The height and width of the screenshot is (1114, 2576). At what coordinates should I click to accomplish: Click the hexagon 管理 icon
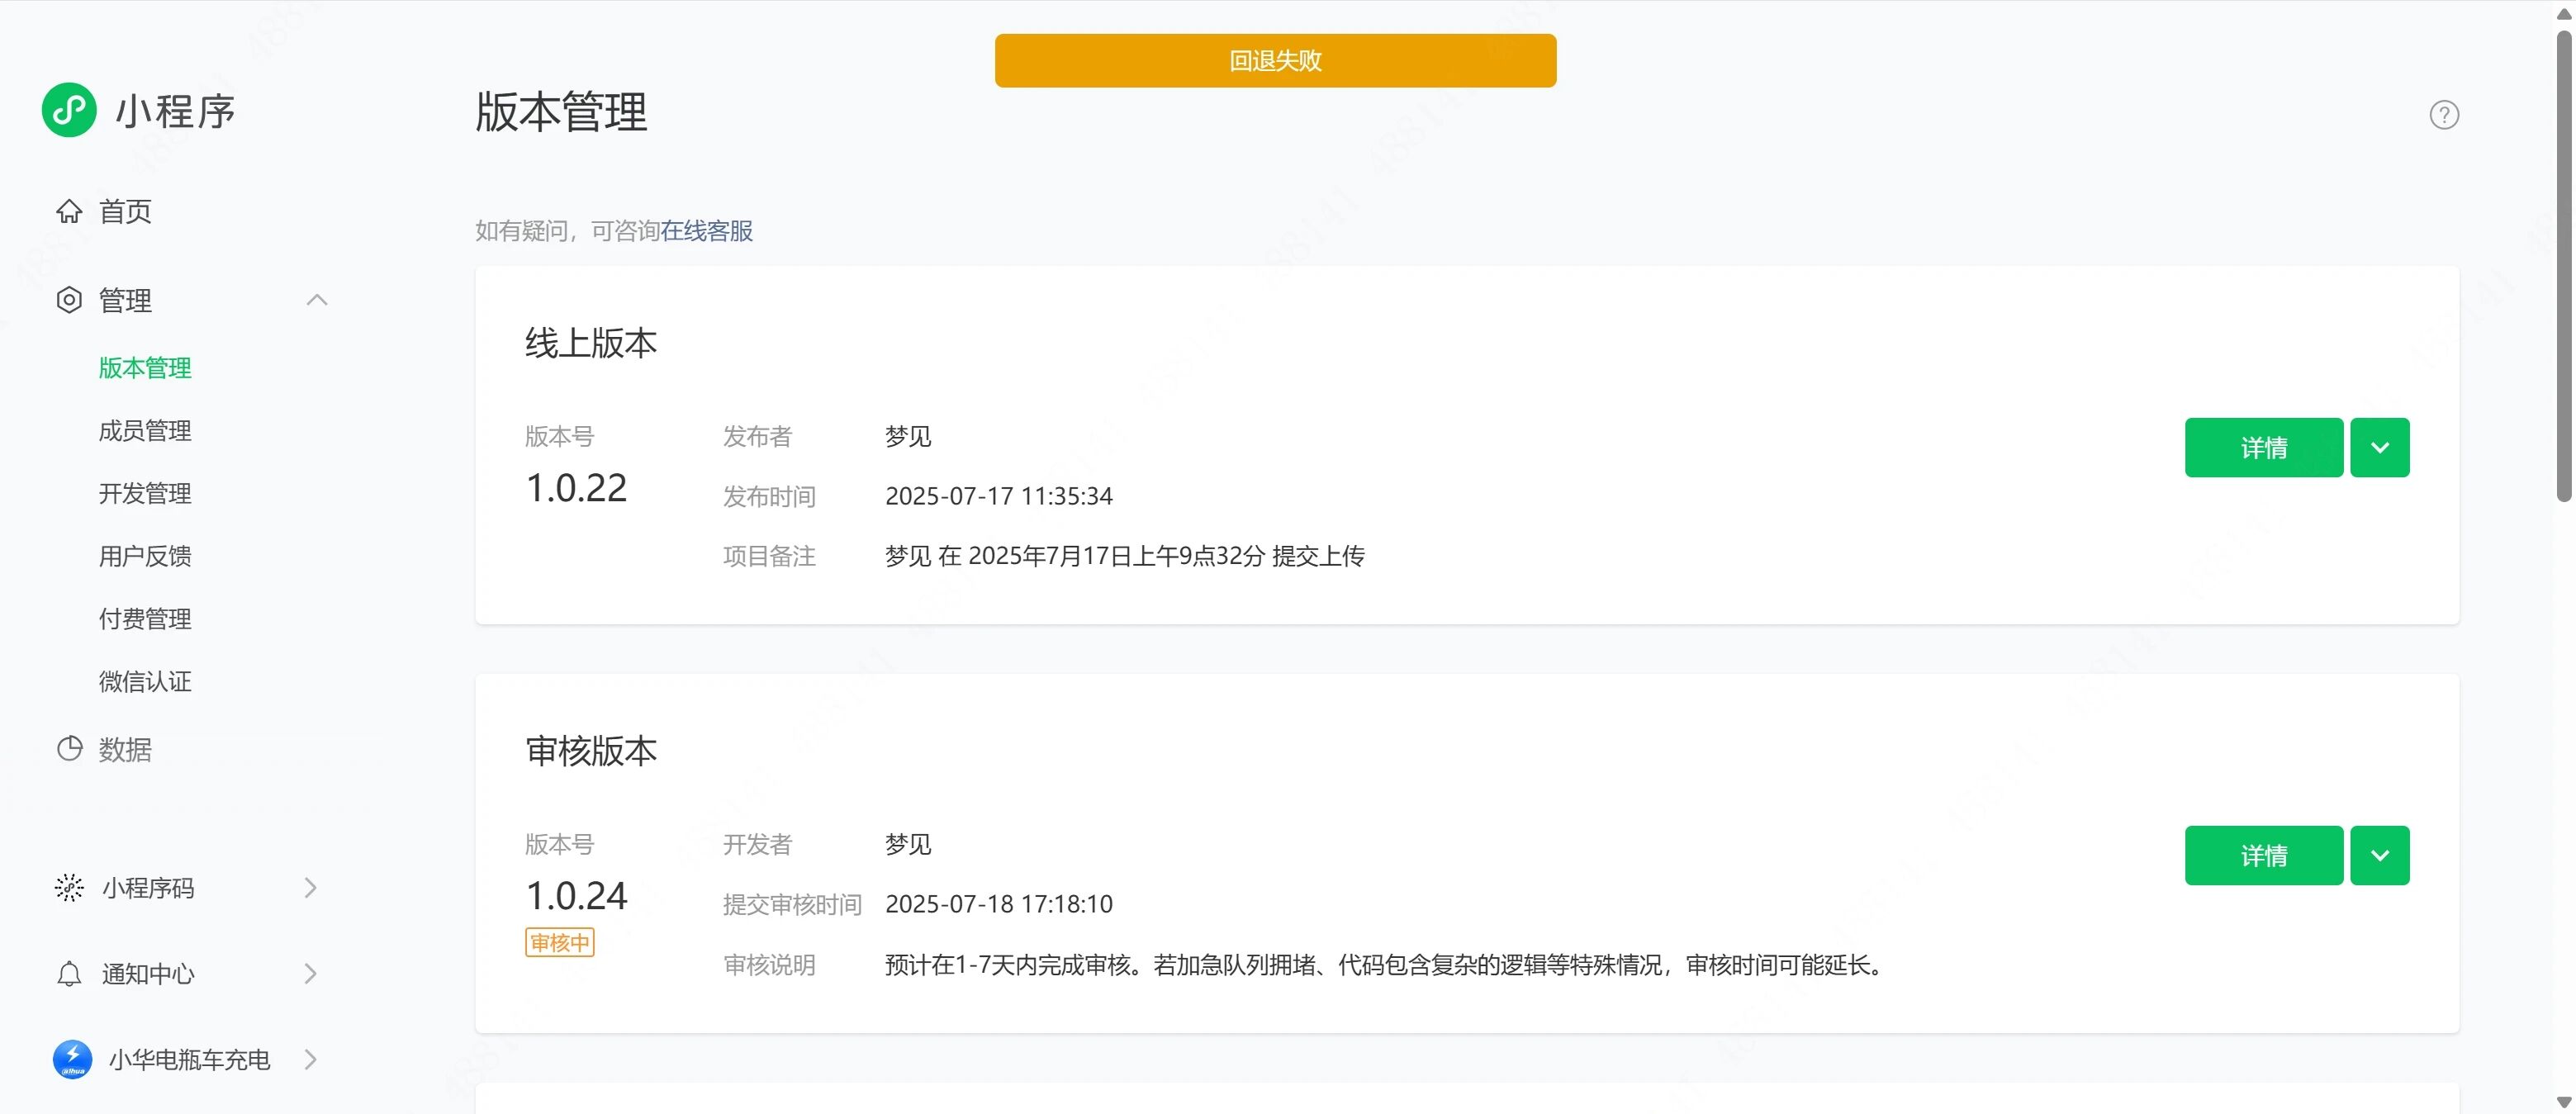(x=69, y=300)
